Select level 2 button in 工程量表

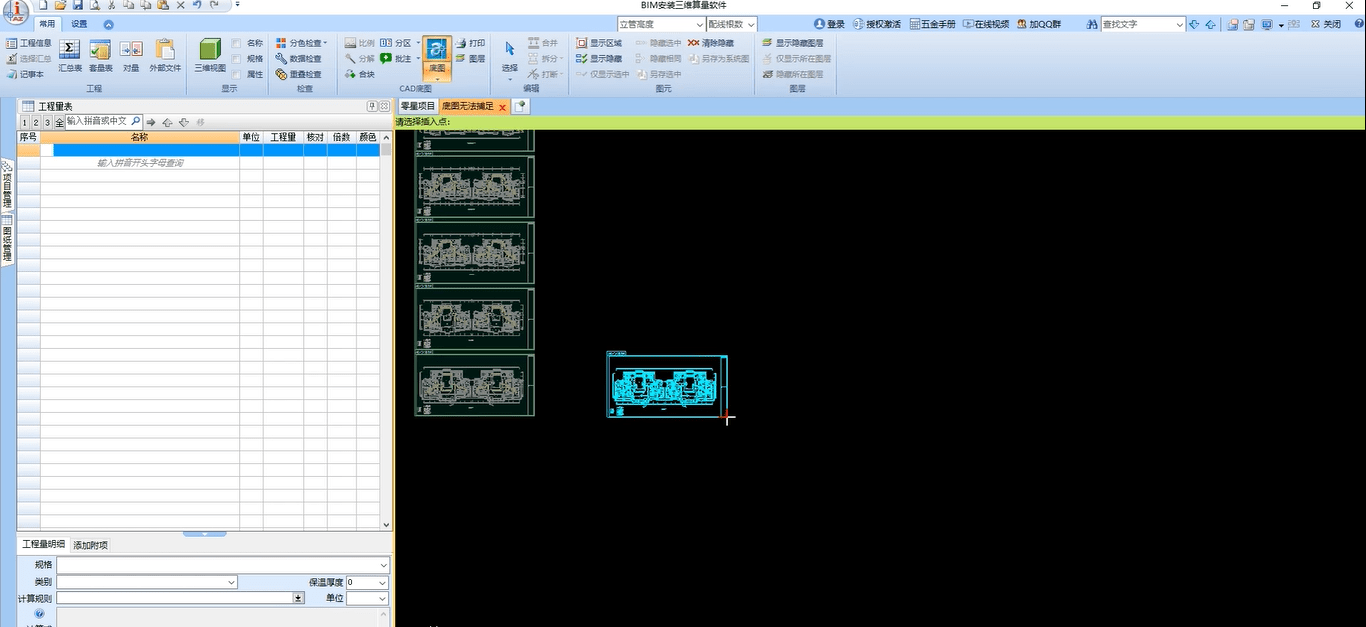[36, 122]
